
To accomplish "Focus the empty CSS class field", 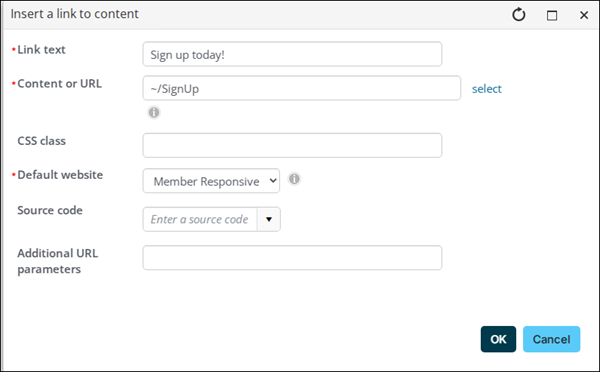I will (x=292, y=145).
